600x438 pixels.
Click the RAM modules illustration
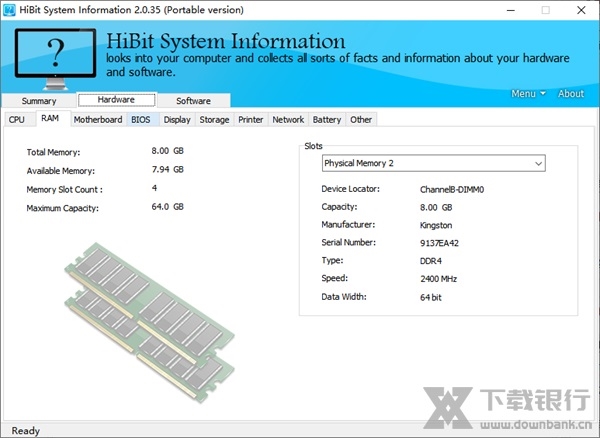point(149,322)
